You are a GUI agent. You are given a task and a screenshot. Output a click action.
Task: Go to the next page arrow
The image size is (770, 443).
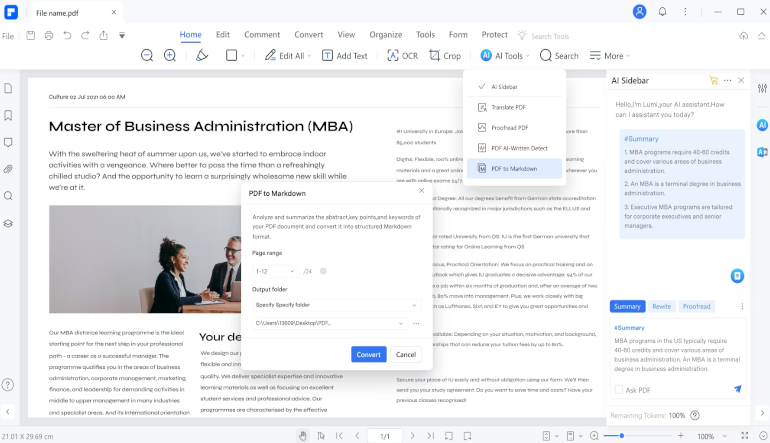(412, 436)
